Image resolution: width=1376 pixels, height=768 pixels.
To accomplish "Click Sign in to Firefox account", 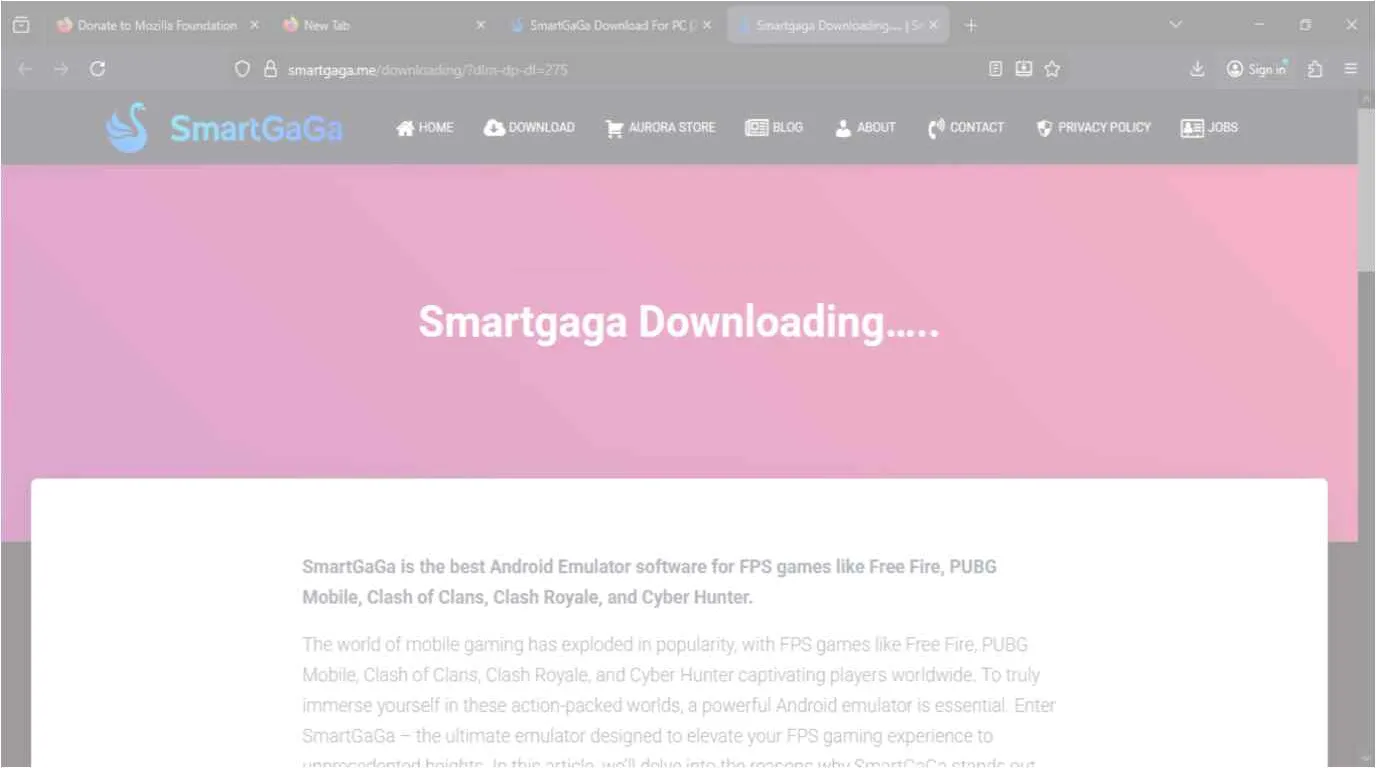I will 1257,69.
